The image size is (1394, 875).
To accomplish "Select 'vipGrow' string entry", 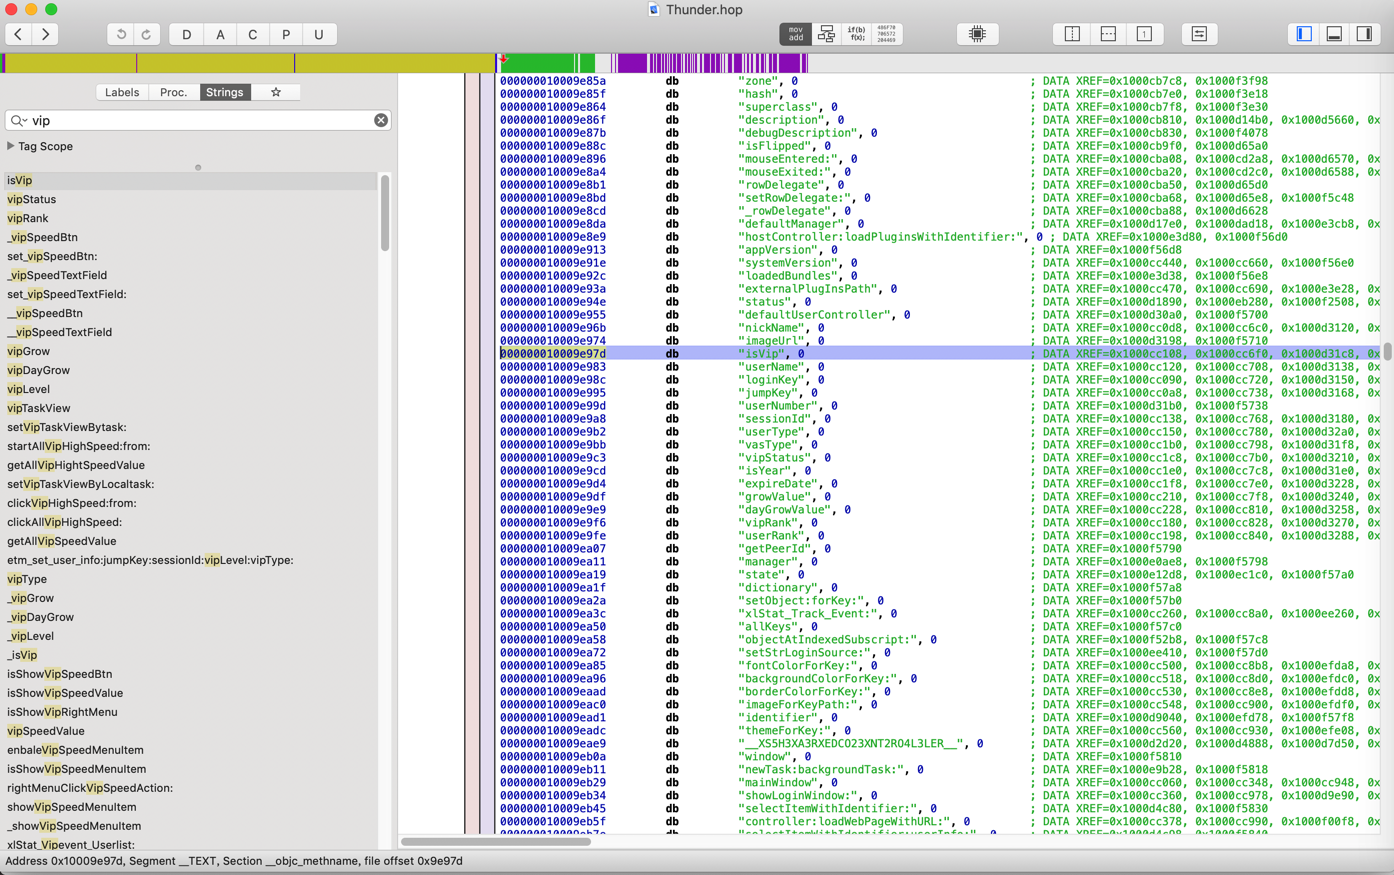I will coord(190,351).
